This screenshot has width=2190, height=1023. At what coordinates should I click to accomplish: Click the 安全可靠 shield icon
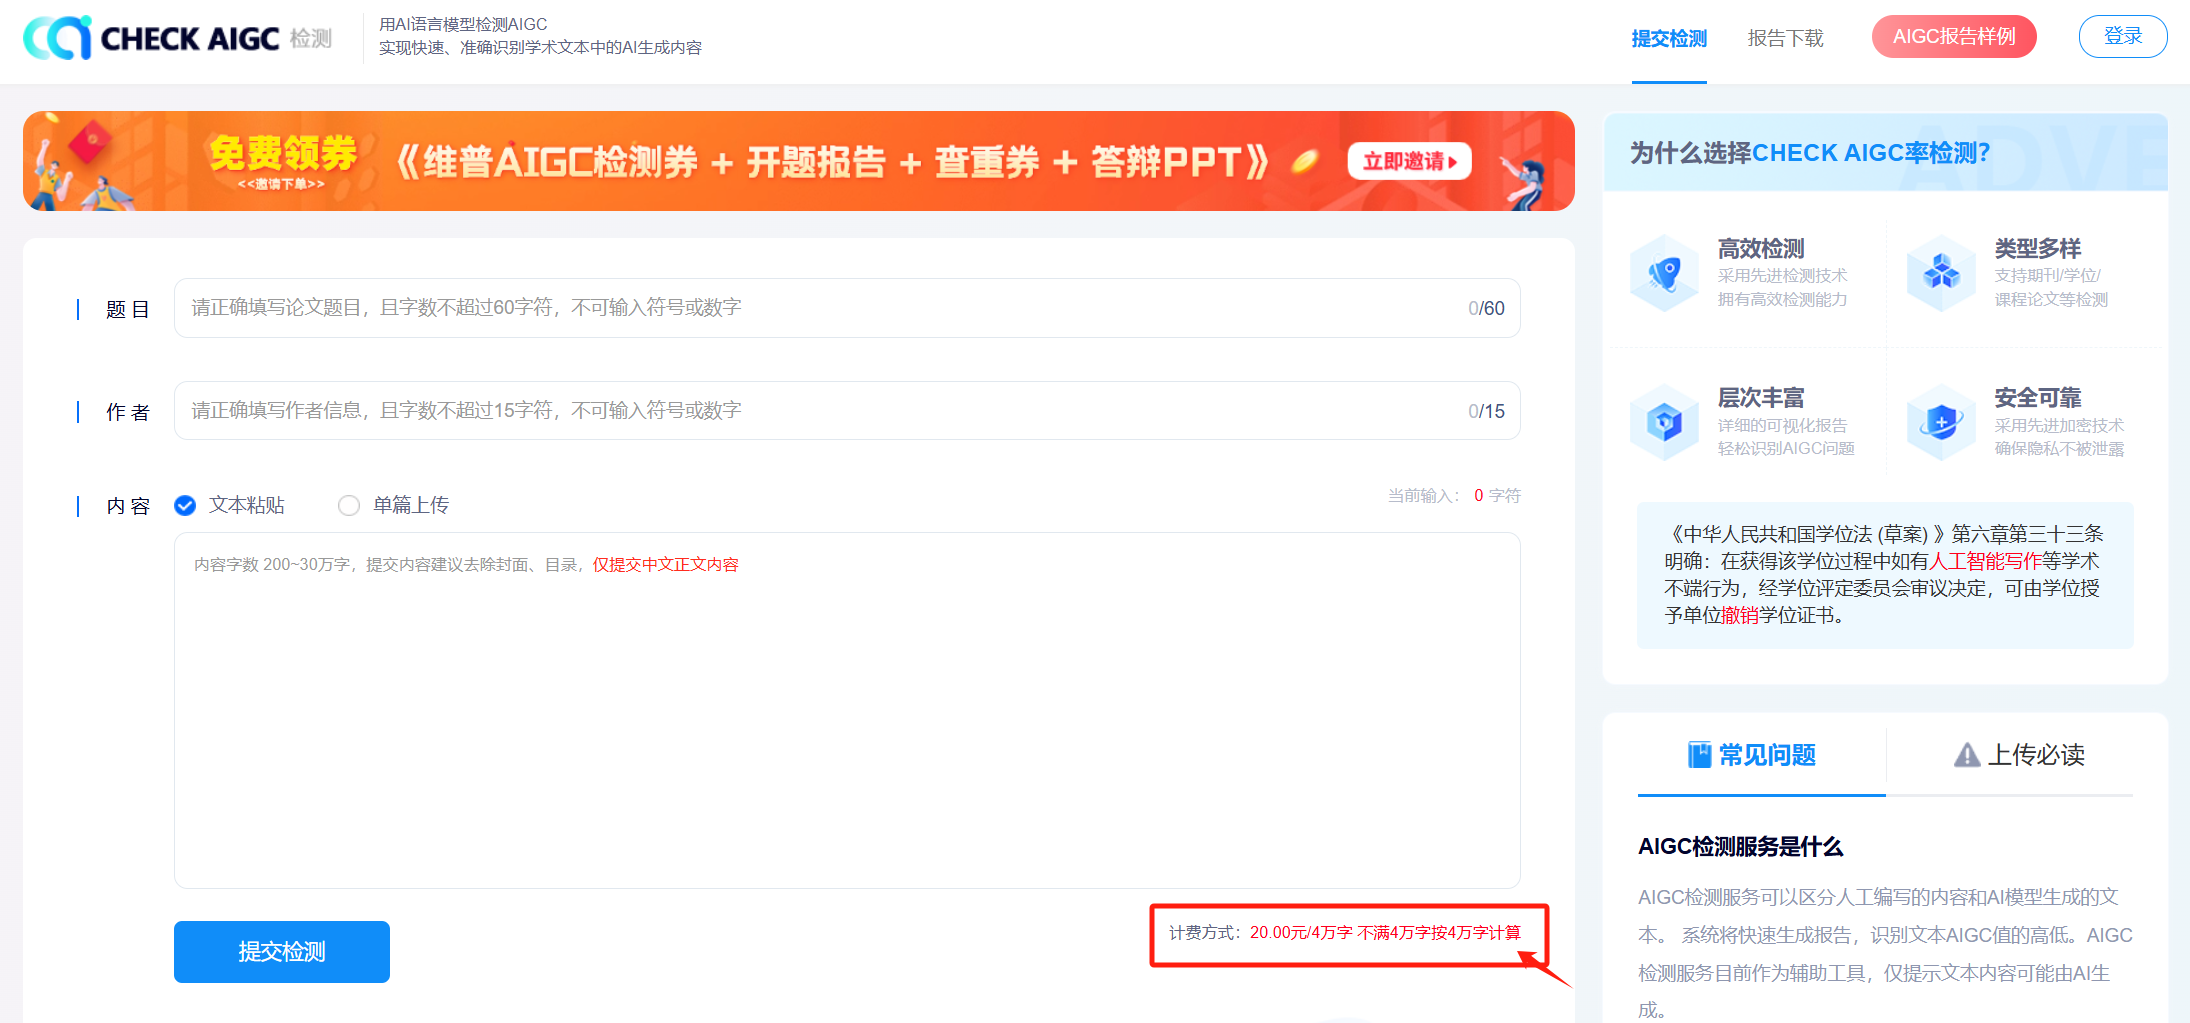pos(1941,422)
